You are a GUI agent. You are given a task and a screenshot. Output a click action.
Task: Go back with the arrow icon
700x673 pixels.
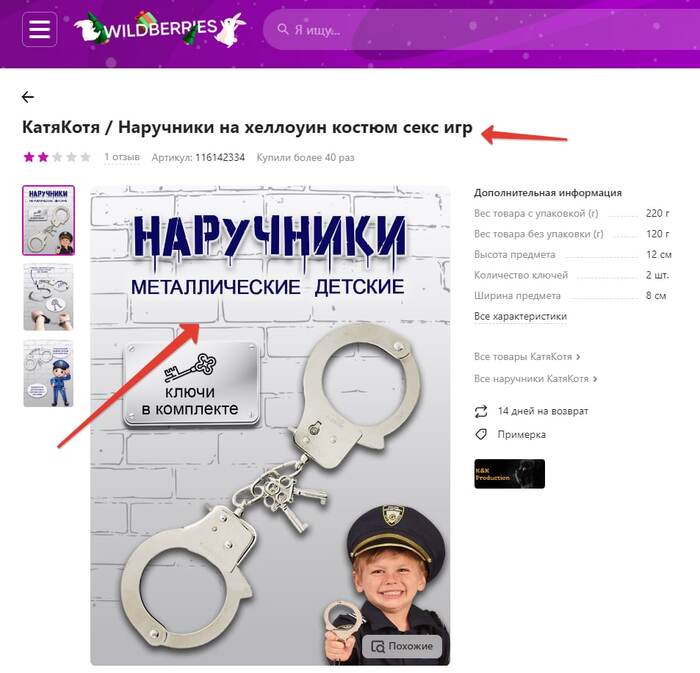[28, 97]
